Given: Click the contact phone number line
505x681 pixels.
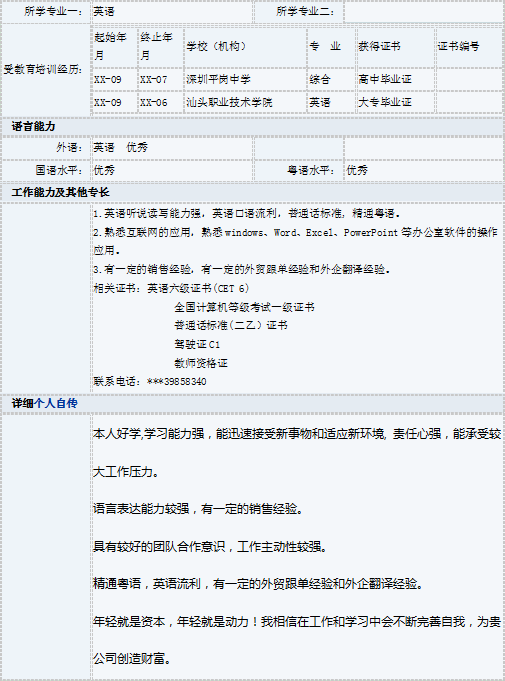Looking at the screenshot, I should [x=150, y=382].
